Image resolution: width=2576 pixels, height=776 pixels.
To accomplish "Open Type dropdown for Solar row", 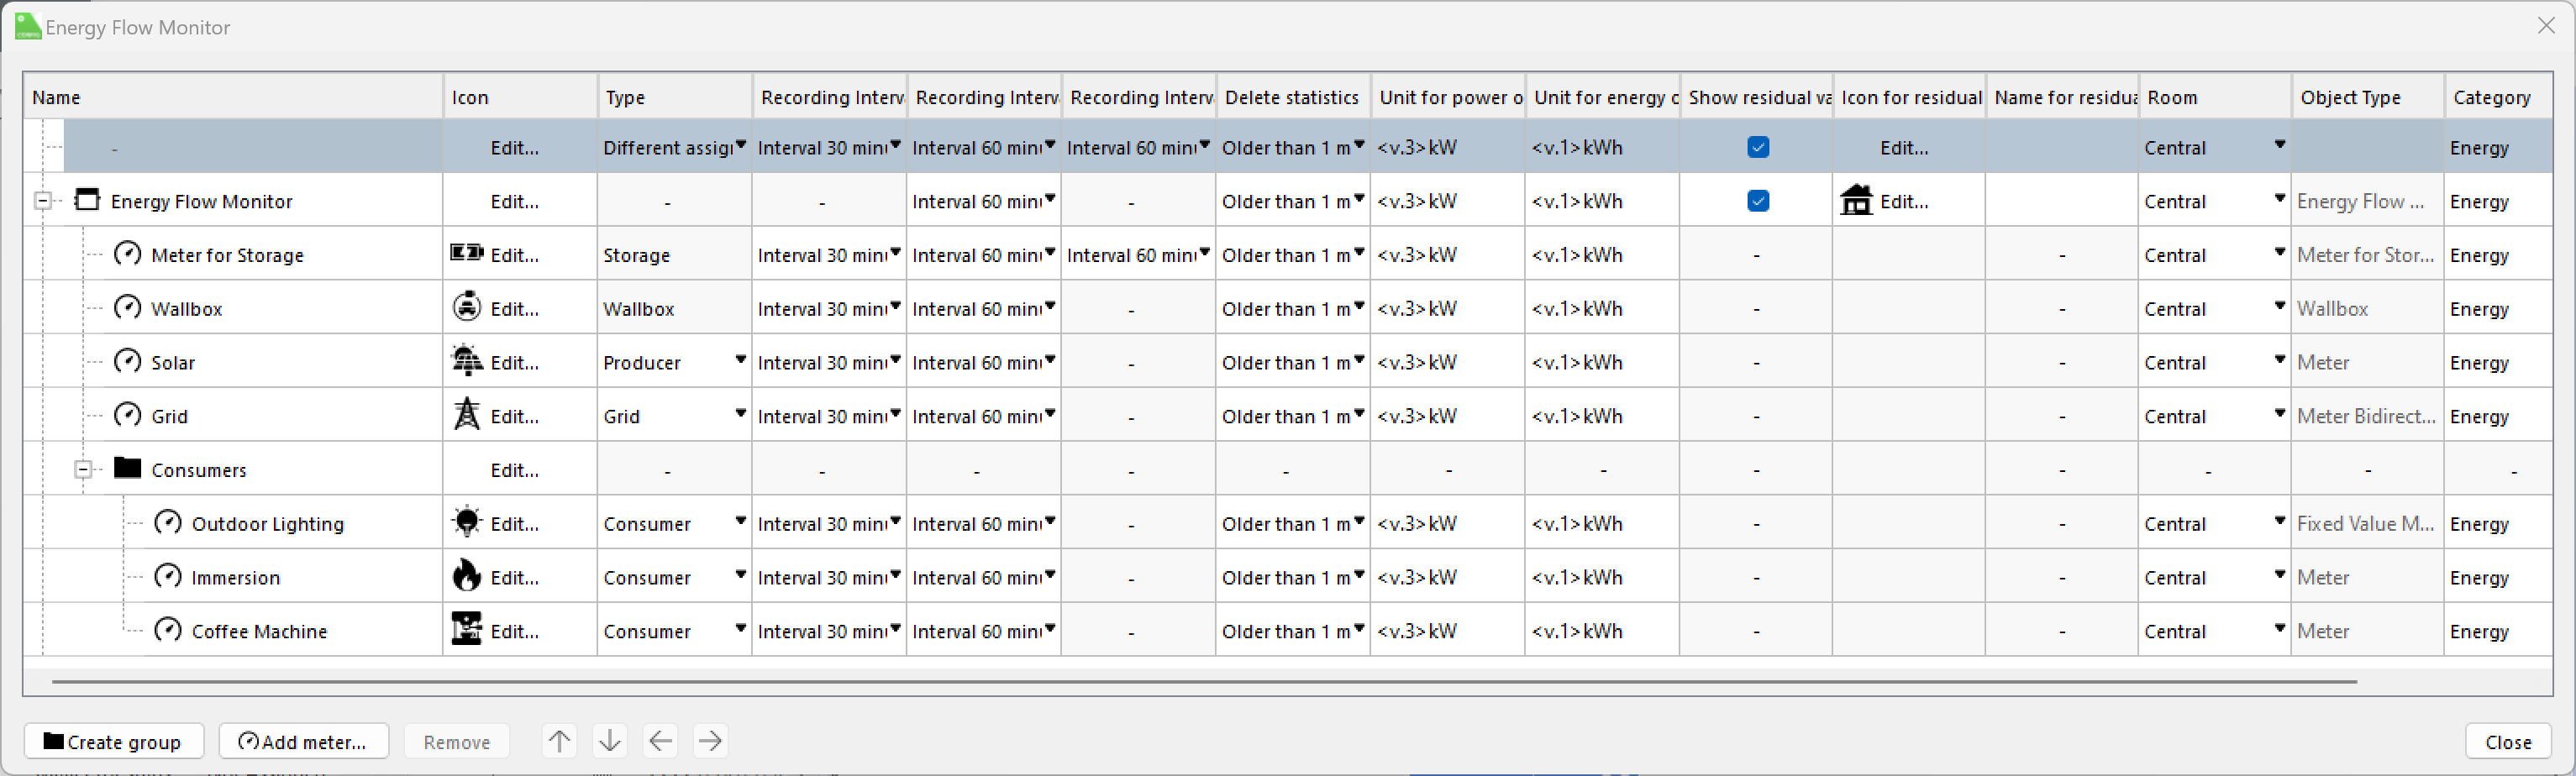I will (740, 360).
